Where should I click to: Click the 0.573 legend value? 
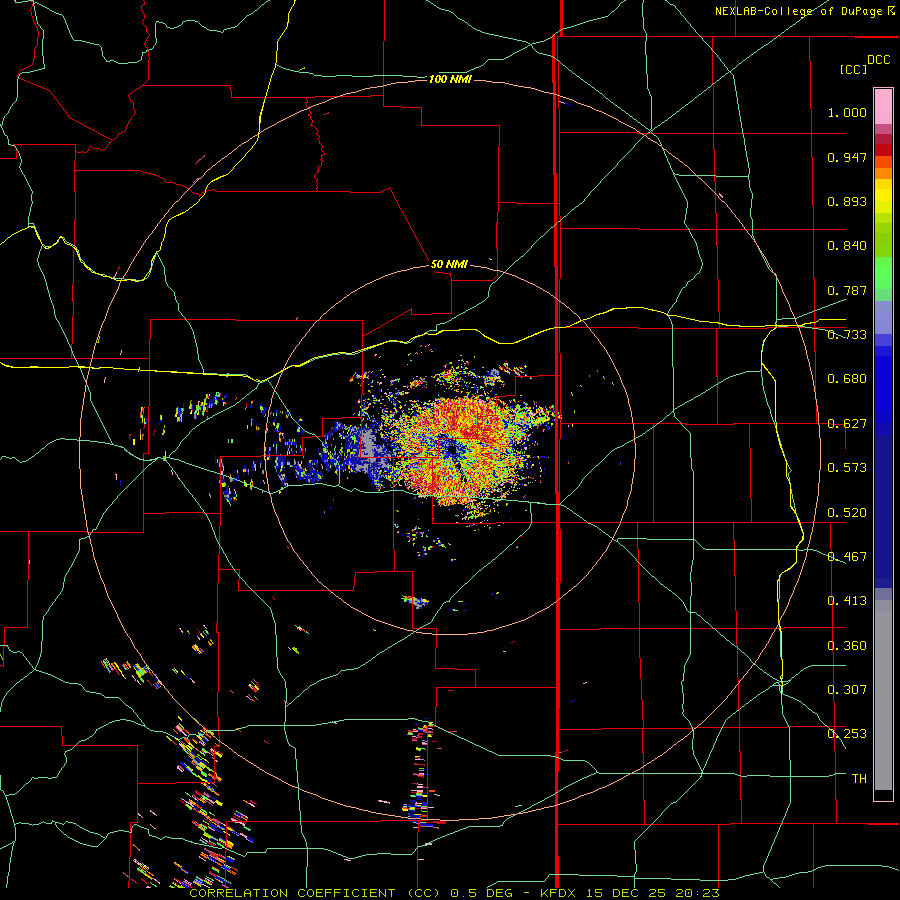[x=847, y=468]
